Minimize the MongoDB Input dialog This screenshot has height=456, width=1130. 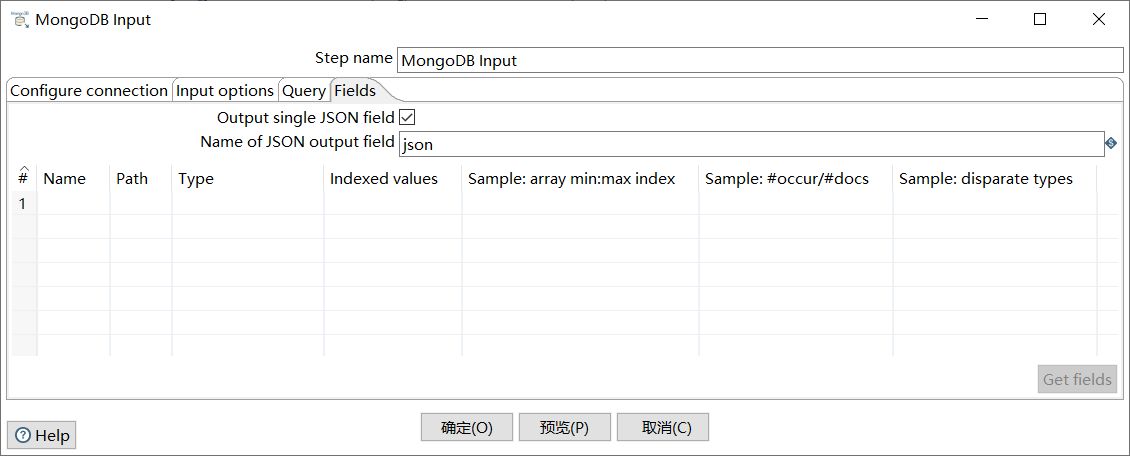[981, 20]
